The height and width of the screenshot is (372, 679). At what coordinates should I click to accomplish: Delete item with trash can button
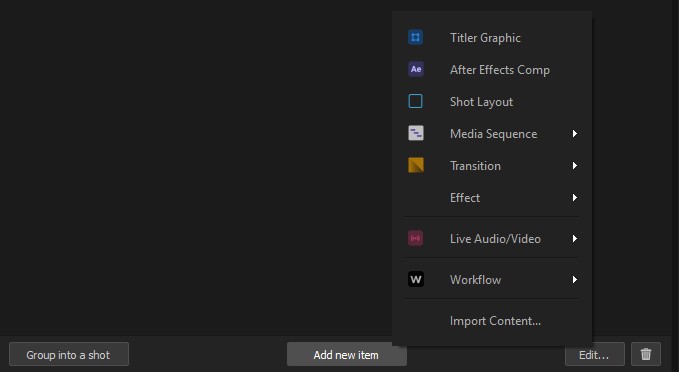click(646, 354)
